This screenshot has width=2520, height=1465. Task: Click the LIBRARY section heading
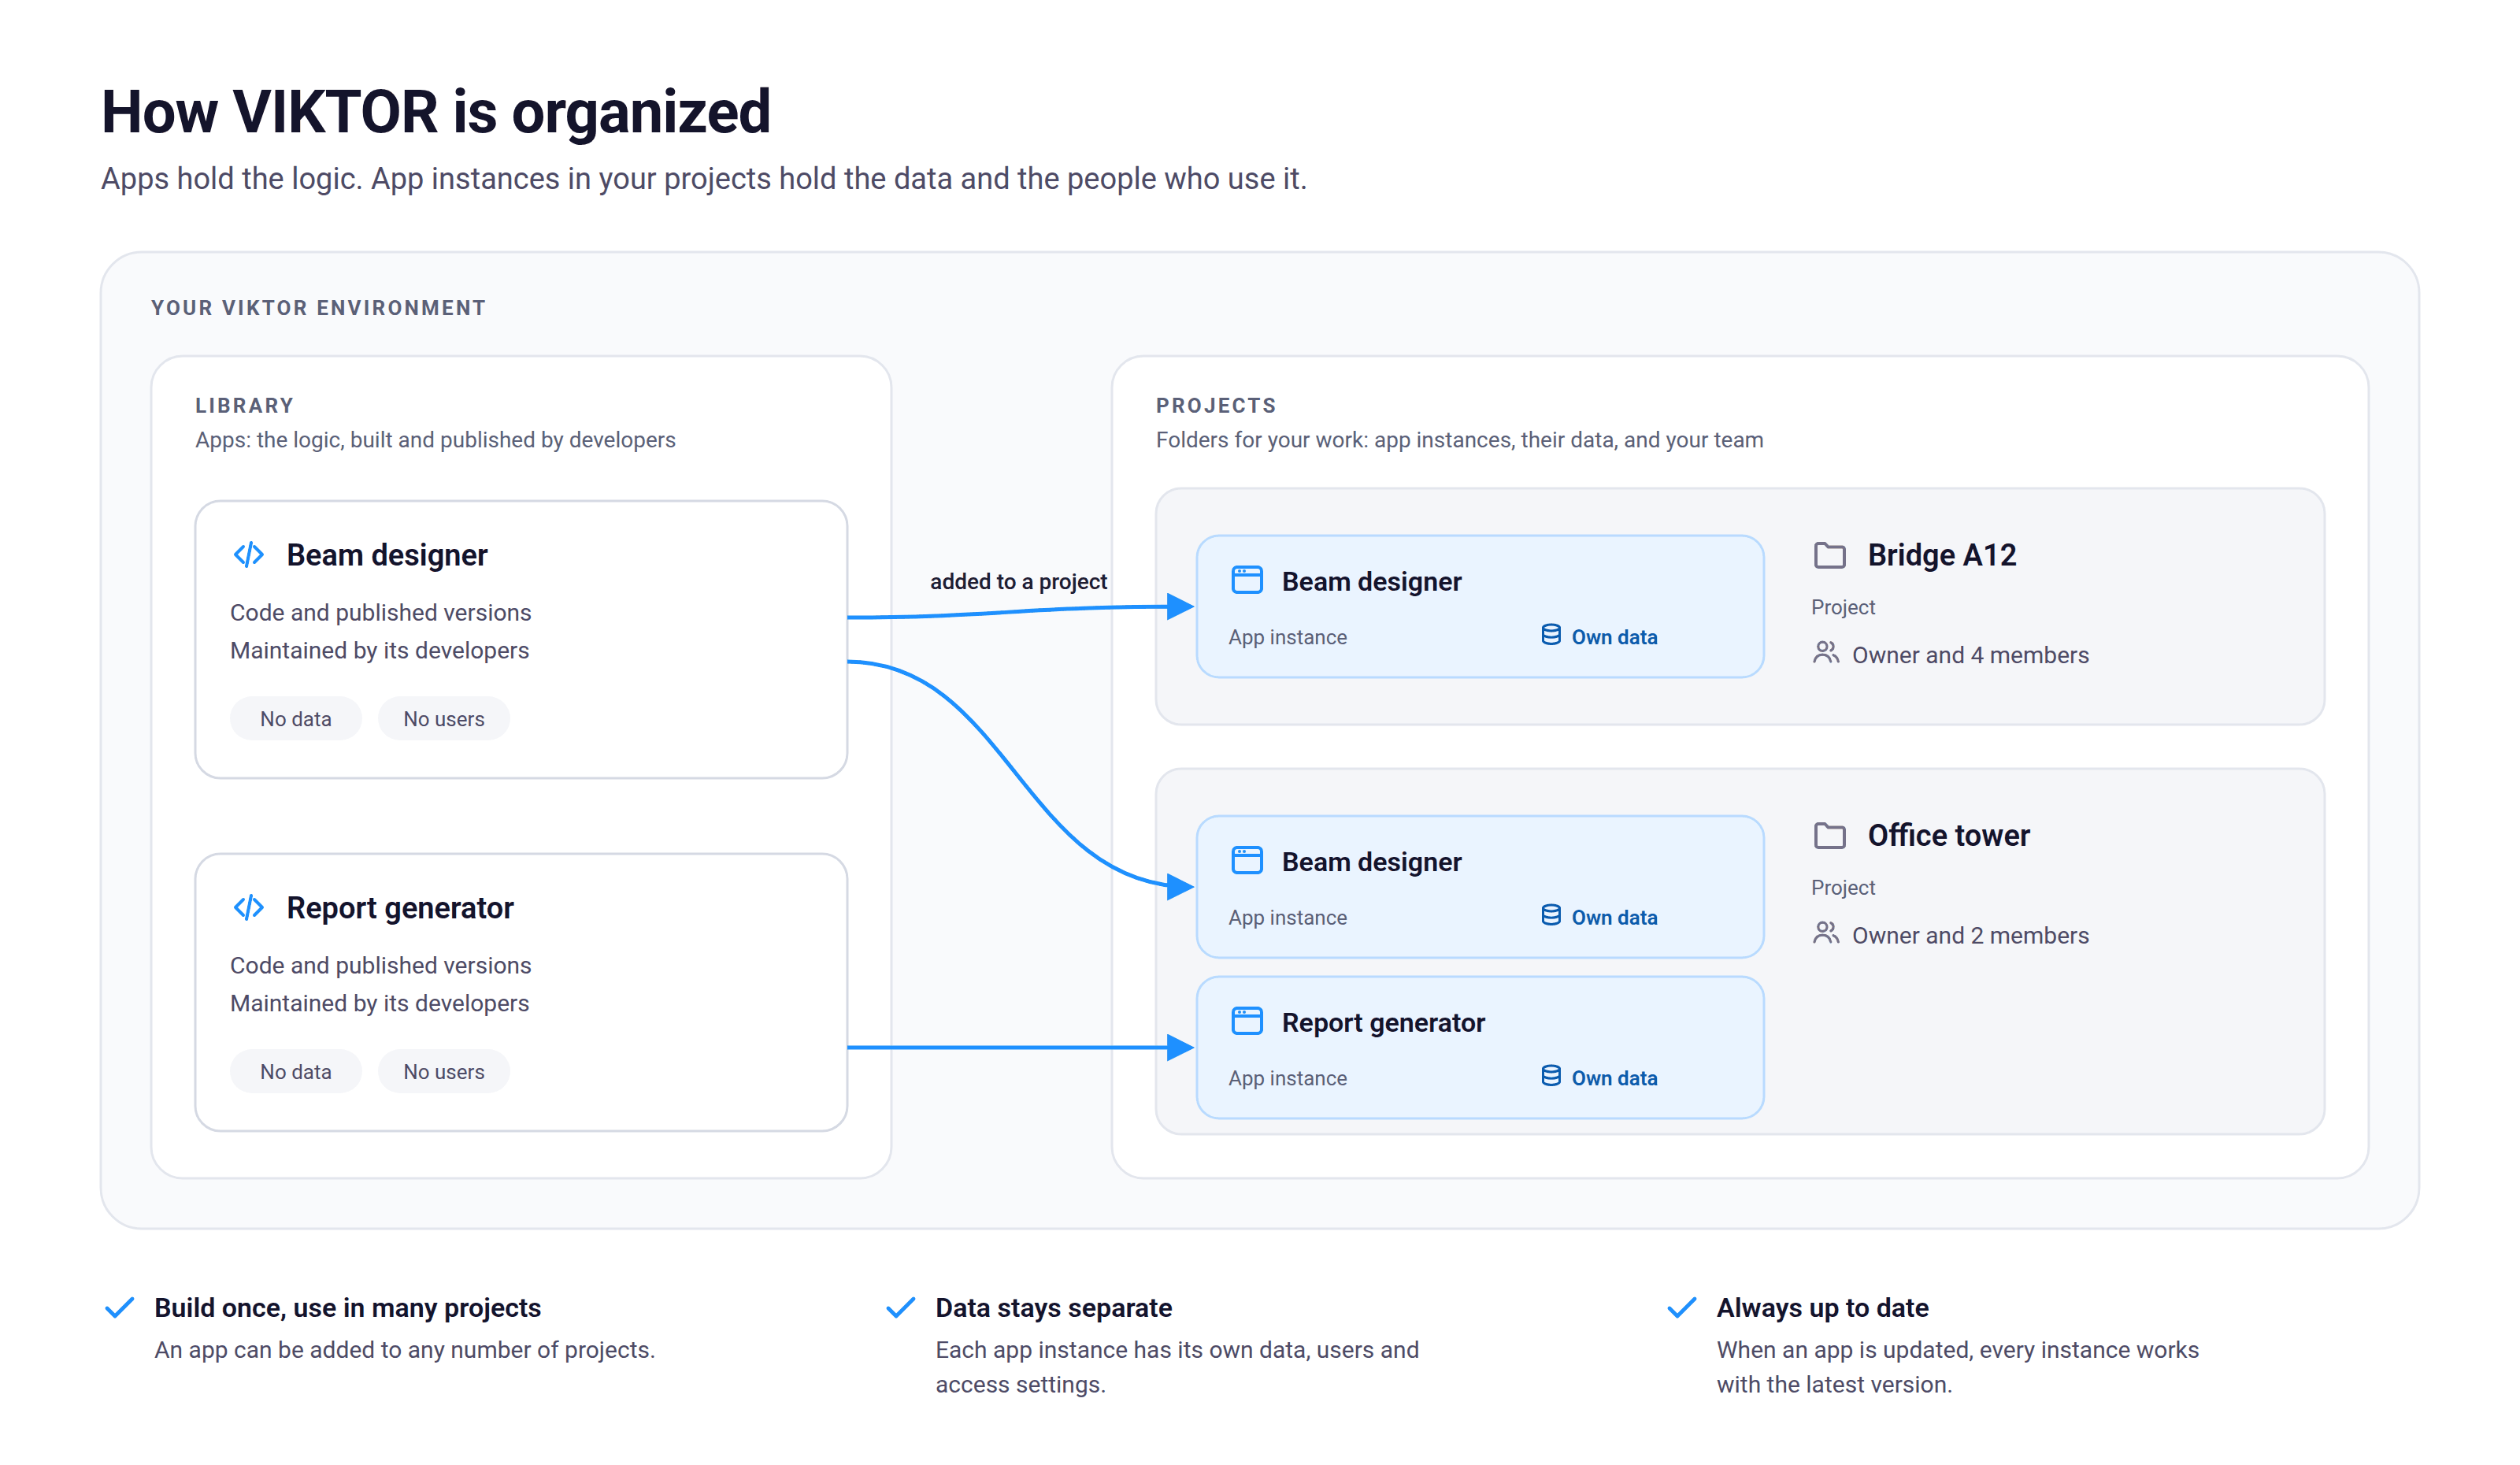pos(244,406)
